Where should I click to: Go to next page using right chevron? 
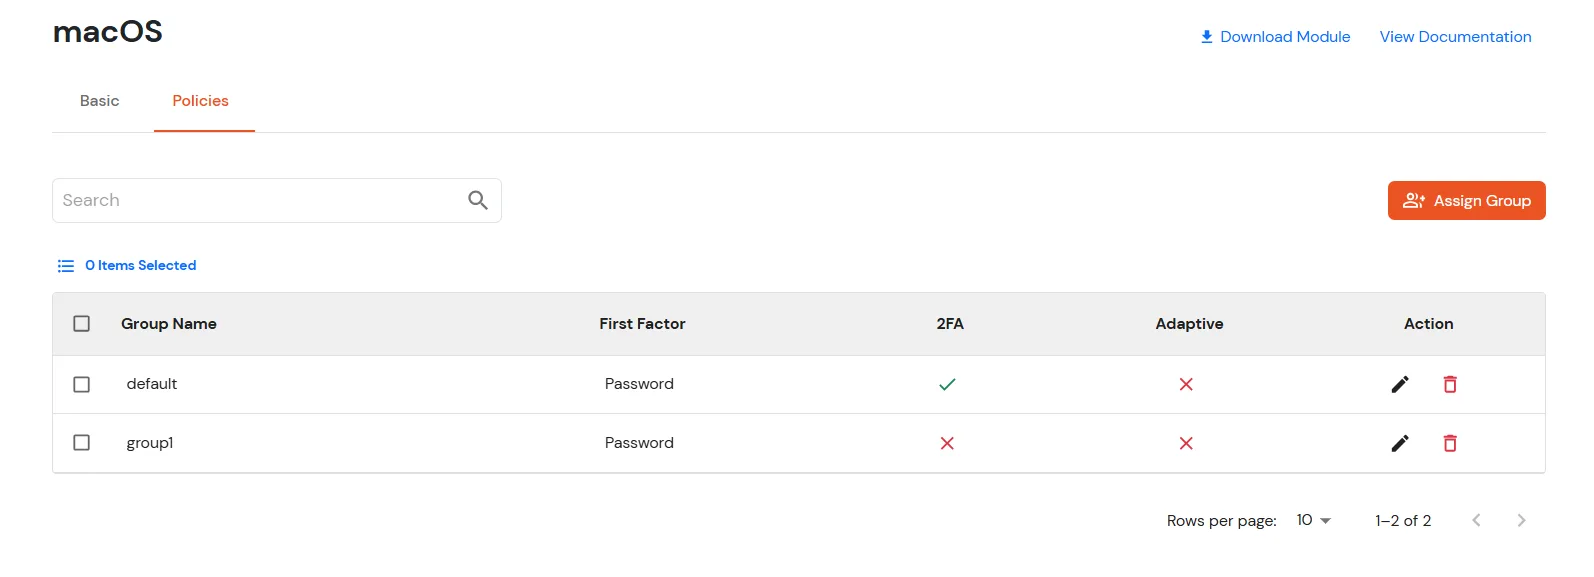[1521, 520]
